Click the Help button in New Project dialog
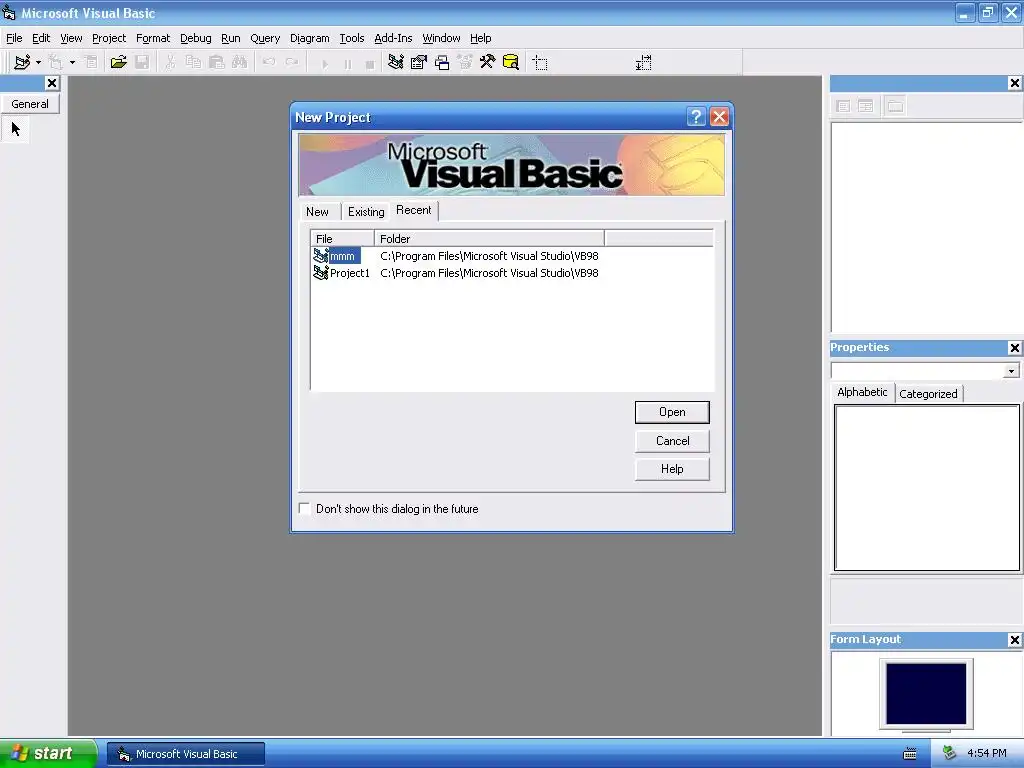The image size is (1024, 768). [x=672, y=469]
